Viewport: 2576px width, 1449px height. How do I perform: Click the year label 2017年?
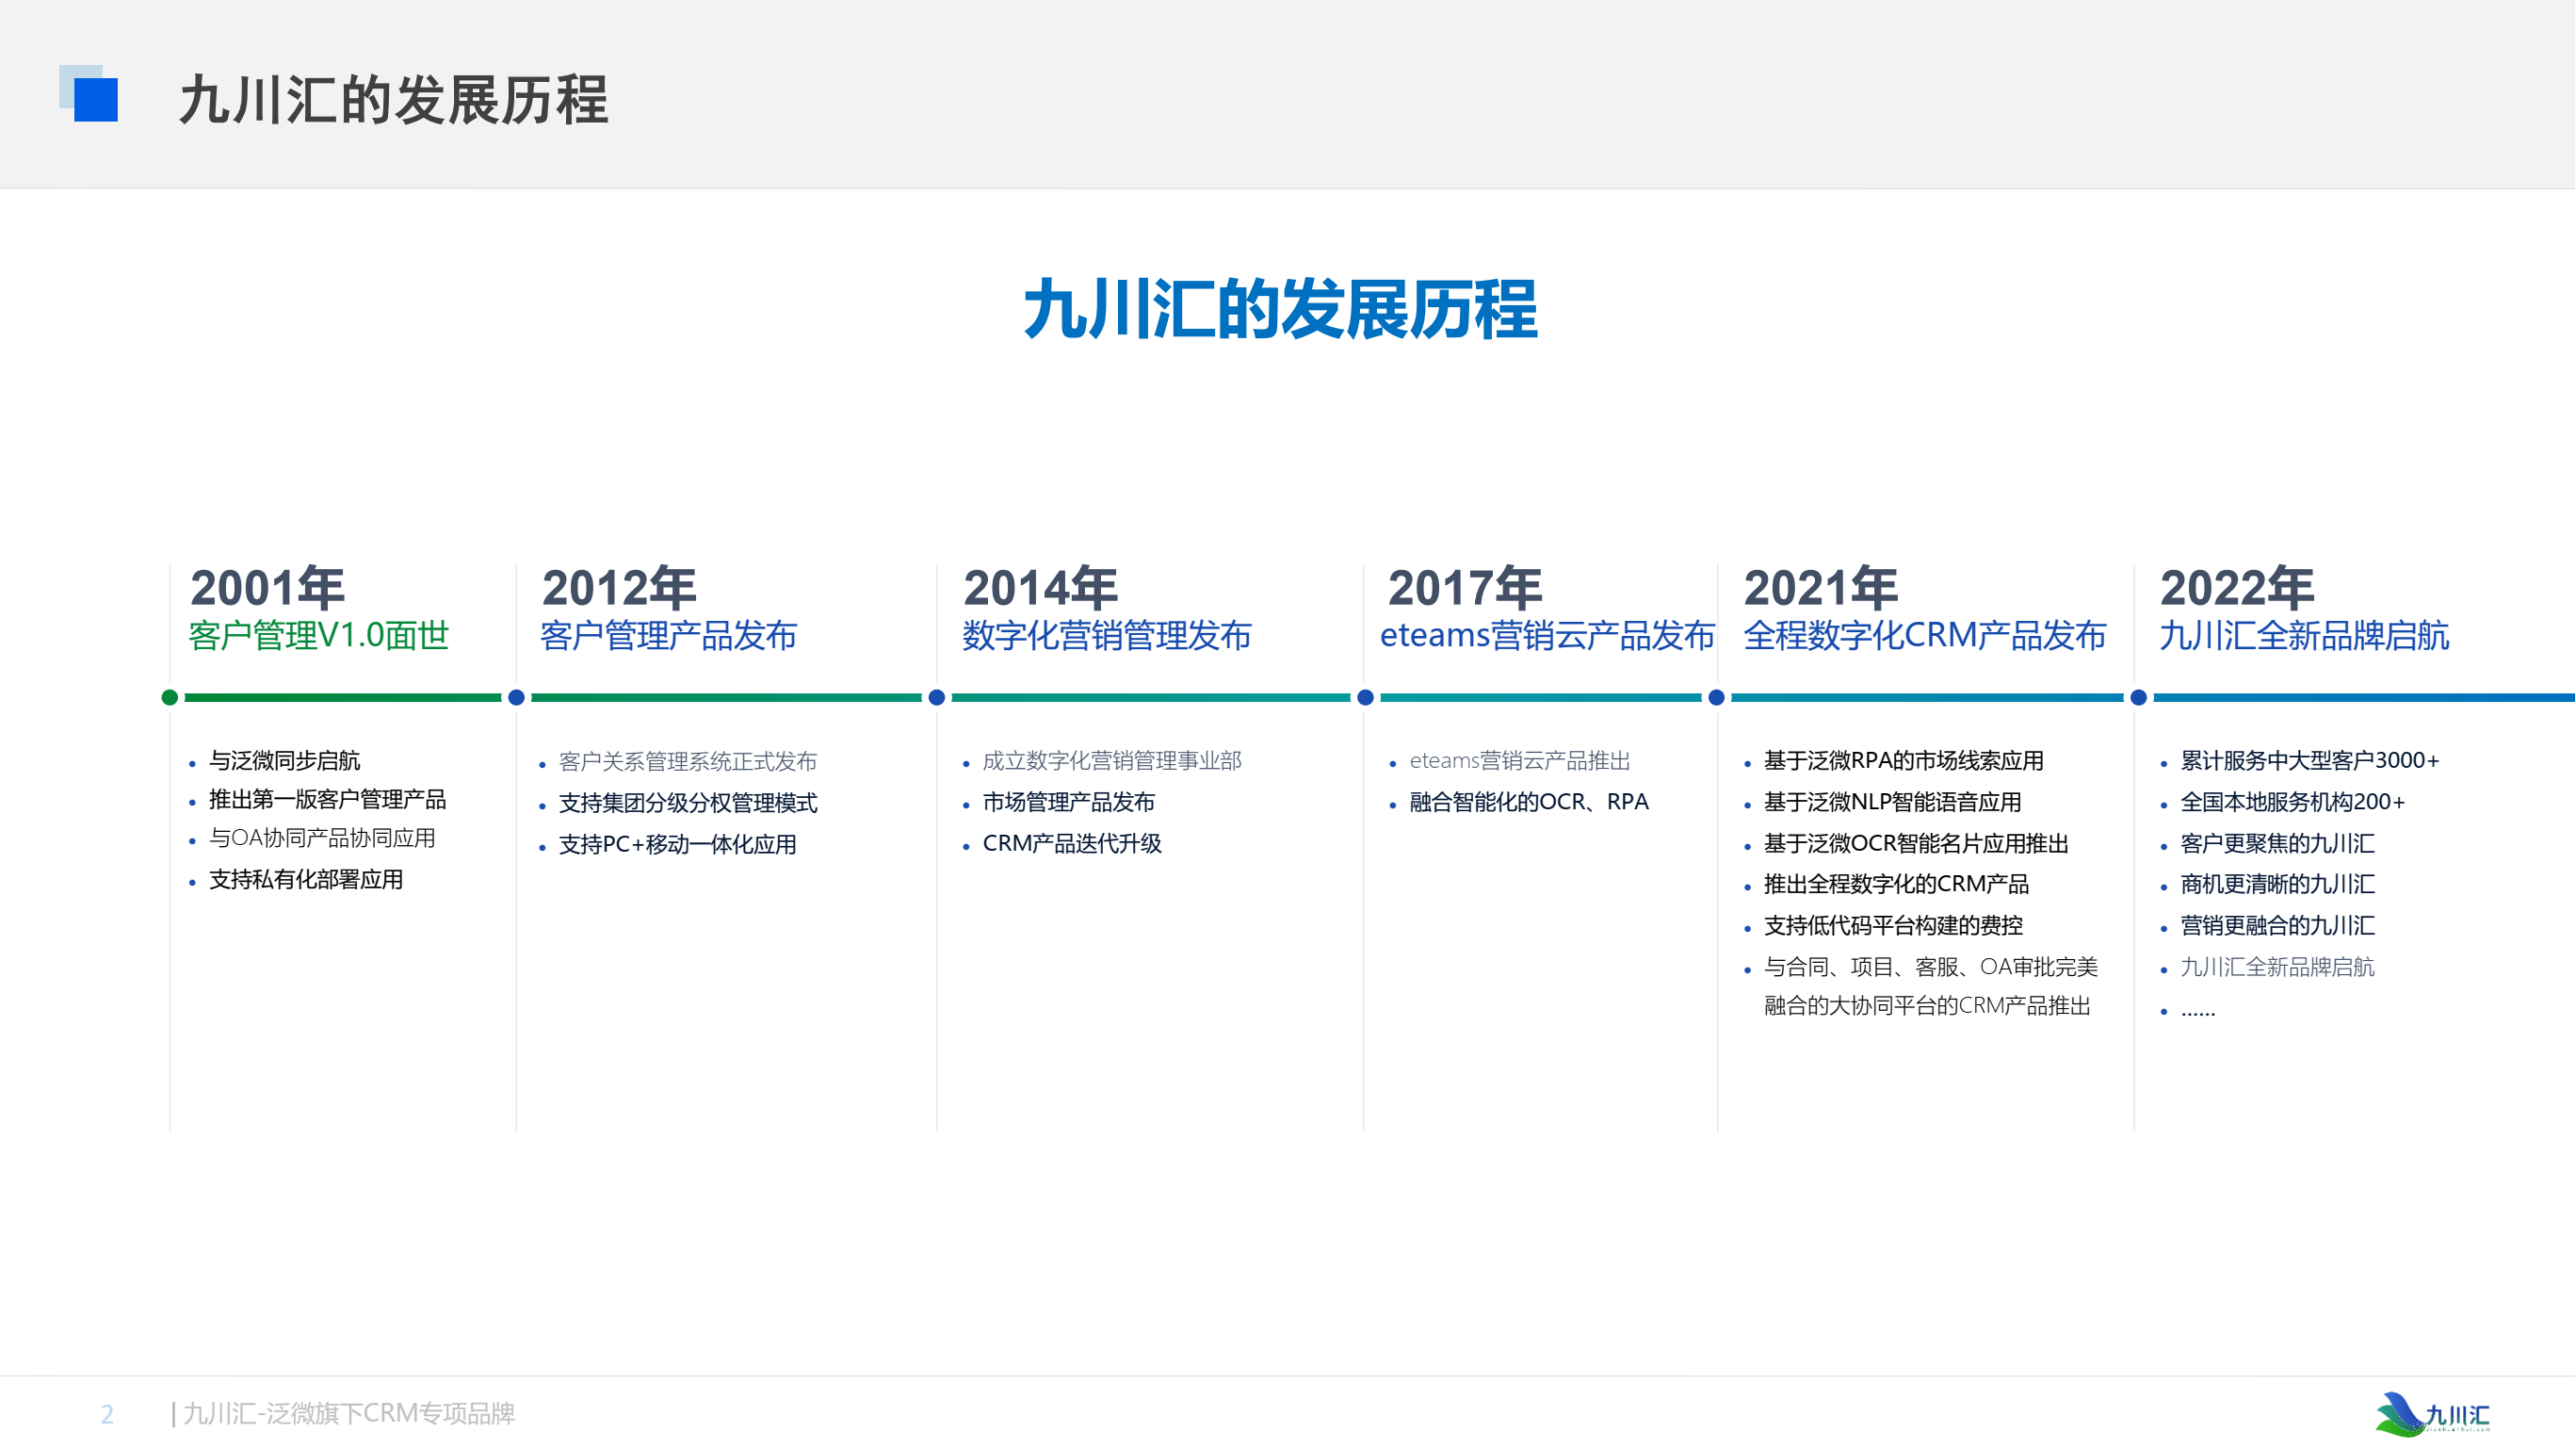pyautogui.click(x=1466, y=588)
